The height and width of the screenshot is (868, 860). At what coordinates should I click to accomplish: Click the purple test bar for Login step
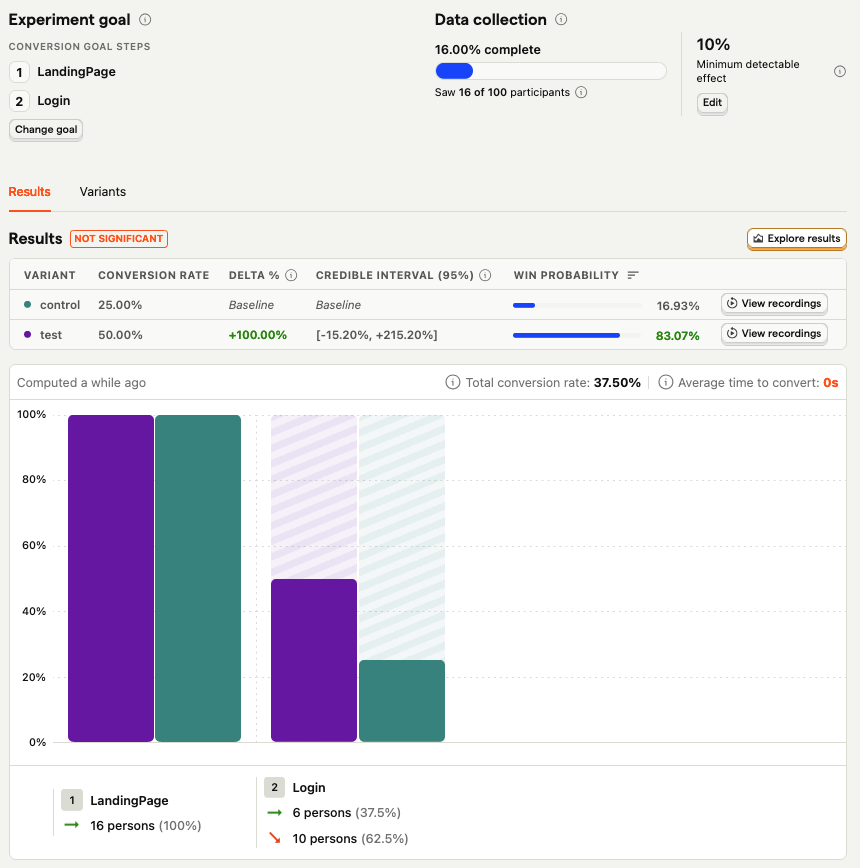[314, 660]
